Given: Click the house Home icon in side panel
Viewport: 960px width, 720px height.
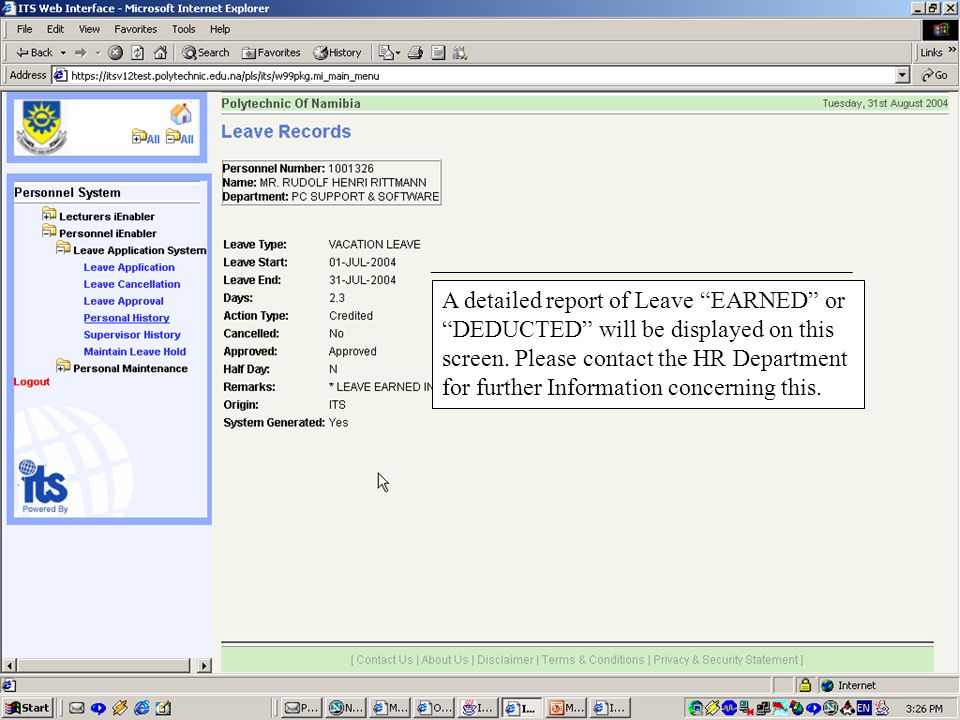Looking at the screenshot, I should click(x=181, y=113).
